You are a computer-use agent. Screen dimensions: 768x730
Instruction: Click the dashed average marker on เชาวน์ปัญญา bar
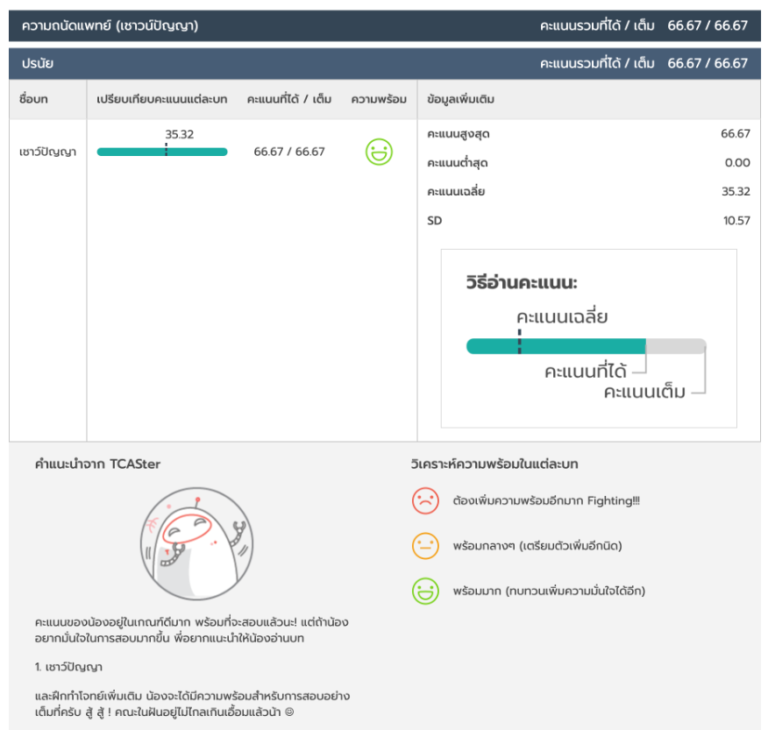click(166, 150)
